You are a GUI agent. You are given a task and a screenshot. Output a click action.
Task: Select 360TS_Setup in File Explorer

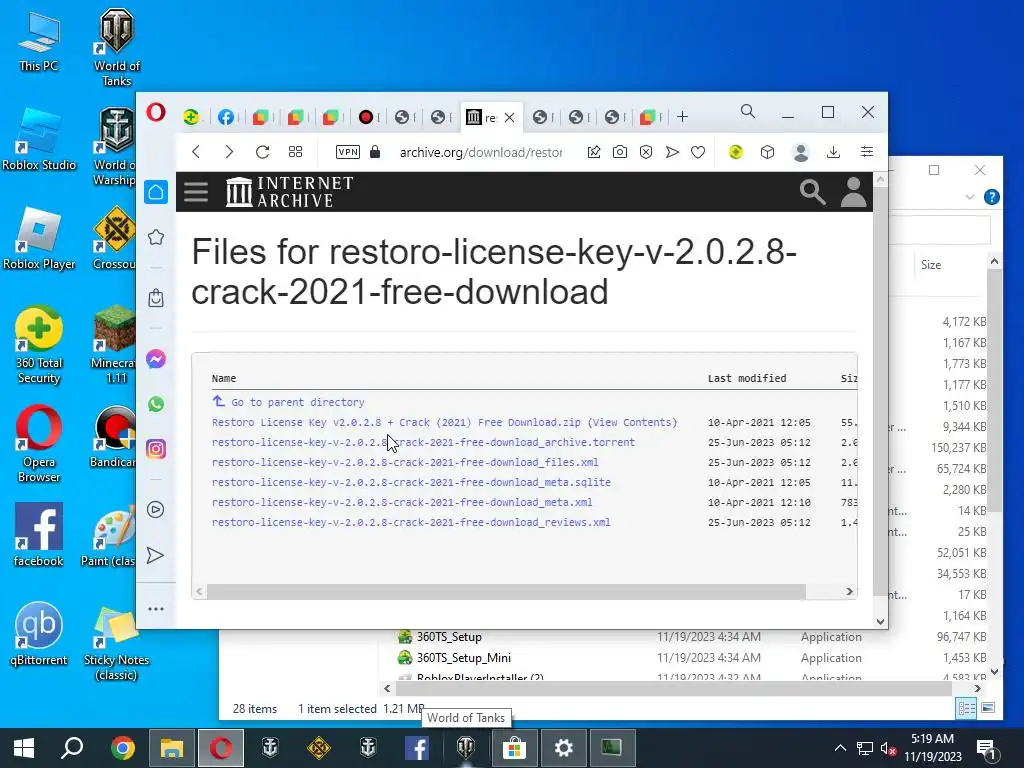(x=449, y=637)
